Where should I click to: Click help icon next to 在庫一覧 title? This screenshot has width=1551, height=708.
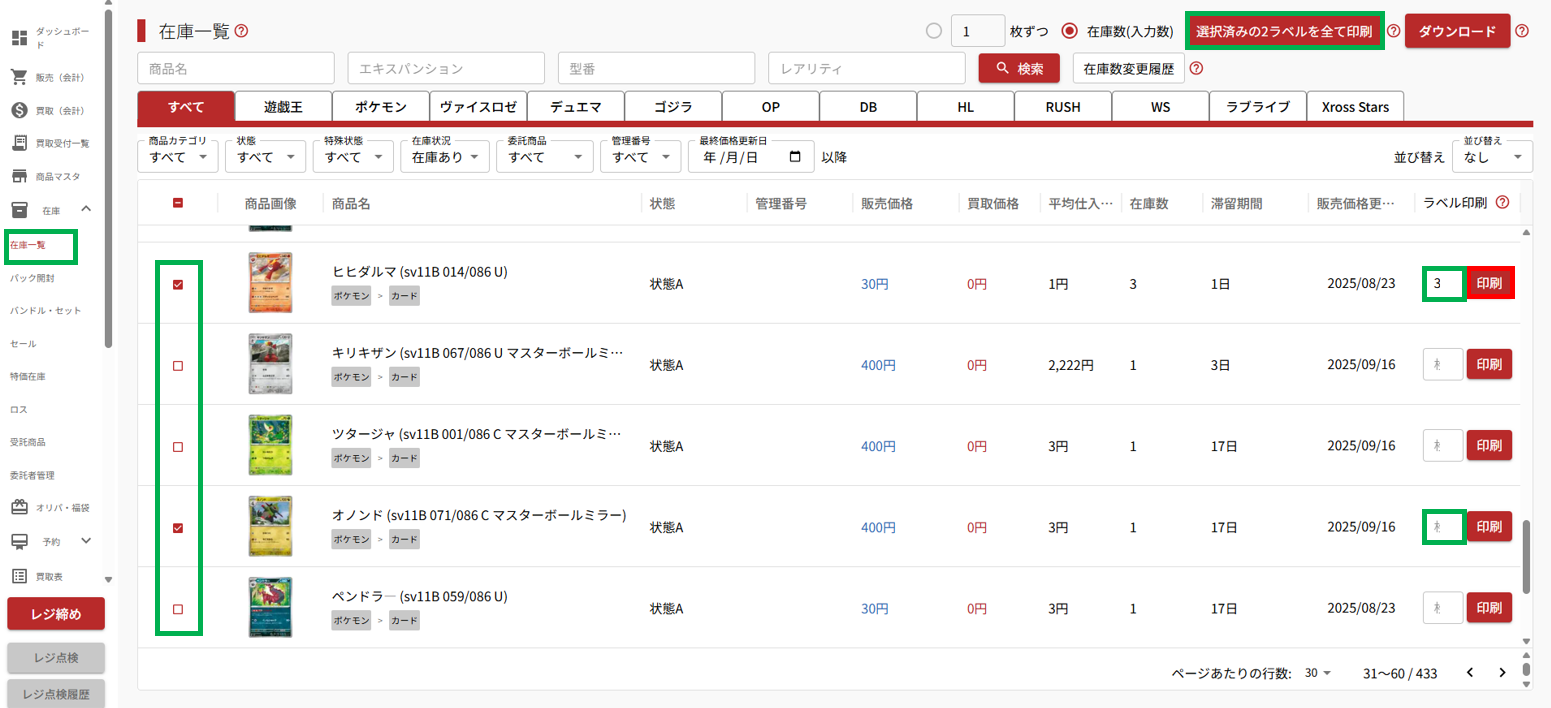pos(241,31)
